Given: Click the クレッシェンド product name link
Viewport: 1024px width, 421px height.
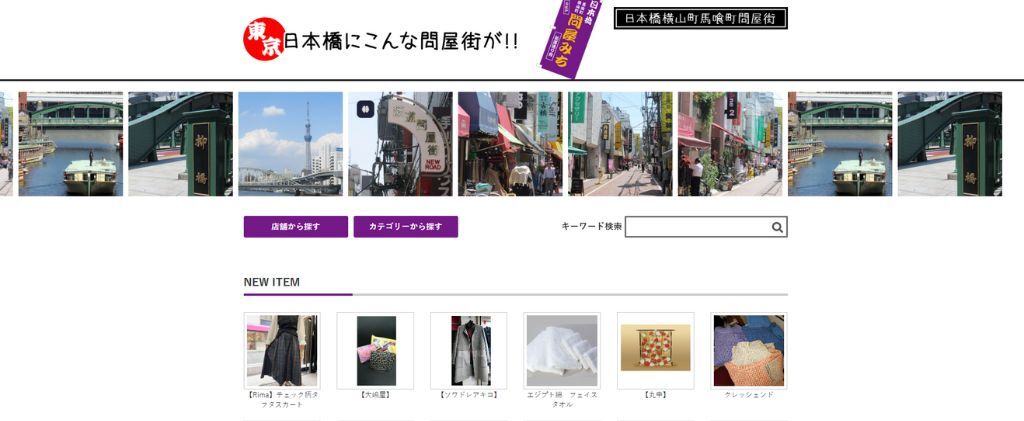Looking at the screenshot, I should click(x=748, y=395).
